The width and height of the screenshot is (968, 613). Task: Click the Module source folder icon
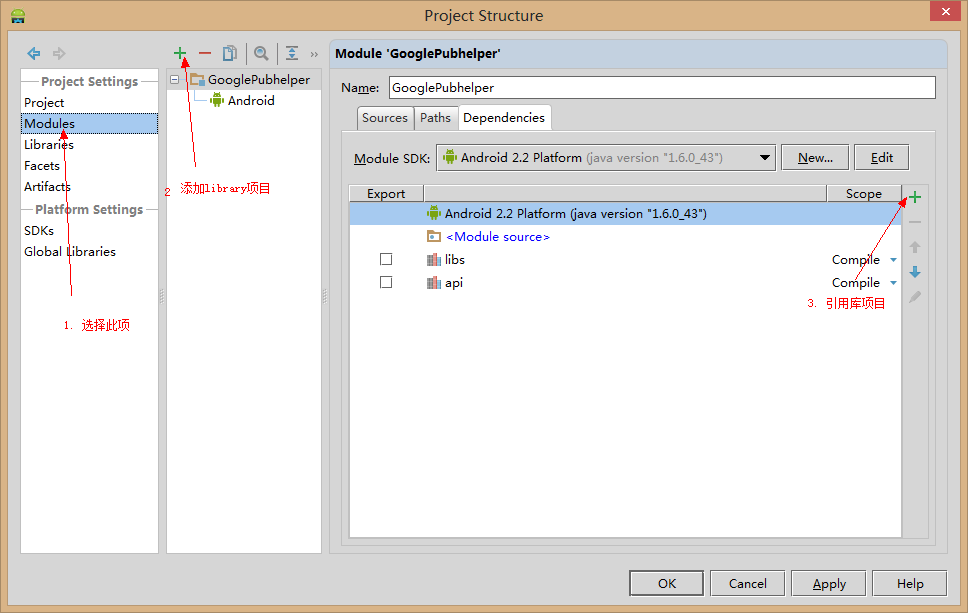[x=434, y=236]
